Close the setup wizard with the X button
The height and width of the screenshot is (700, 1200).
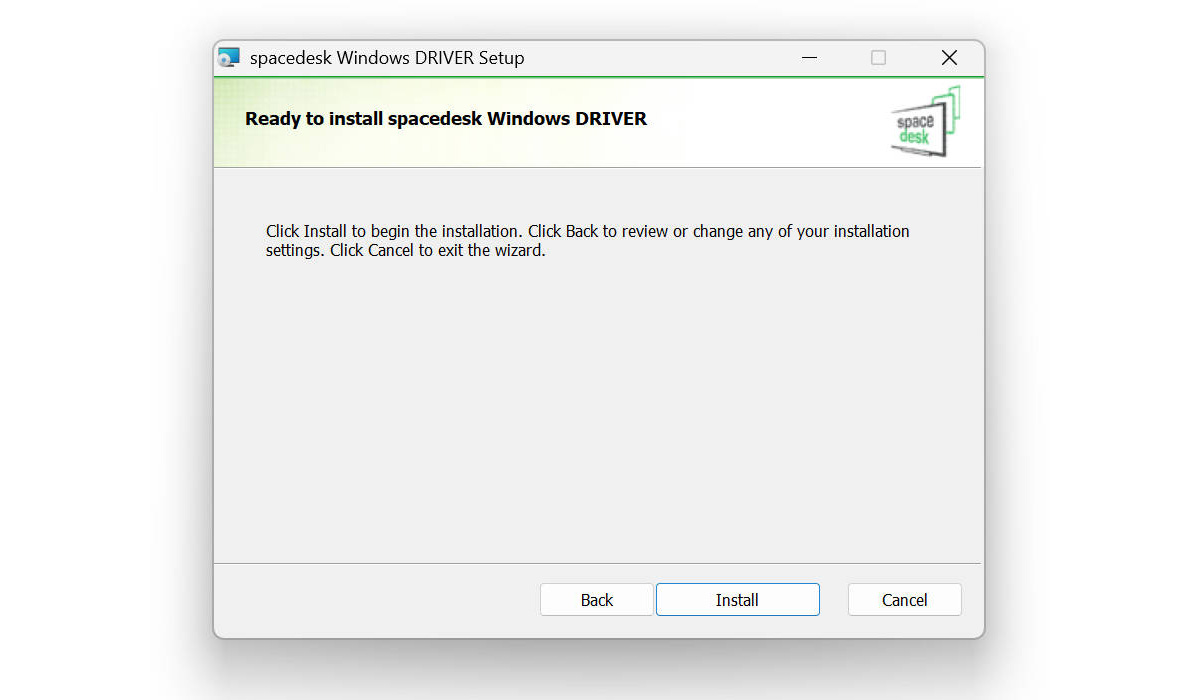tap(949, 58)
